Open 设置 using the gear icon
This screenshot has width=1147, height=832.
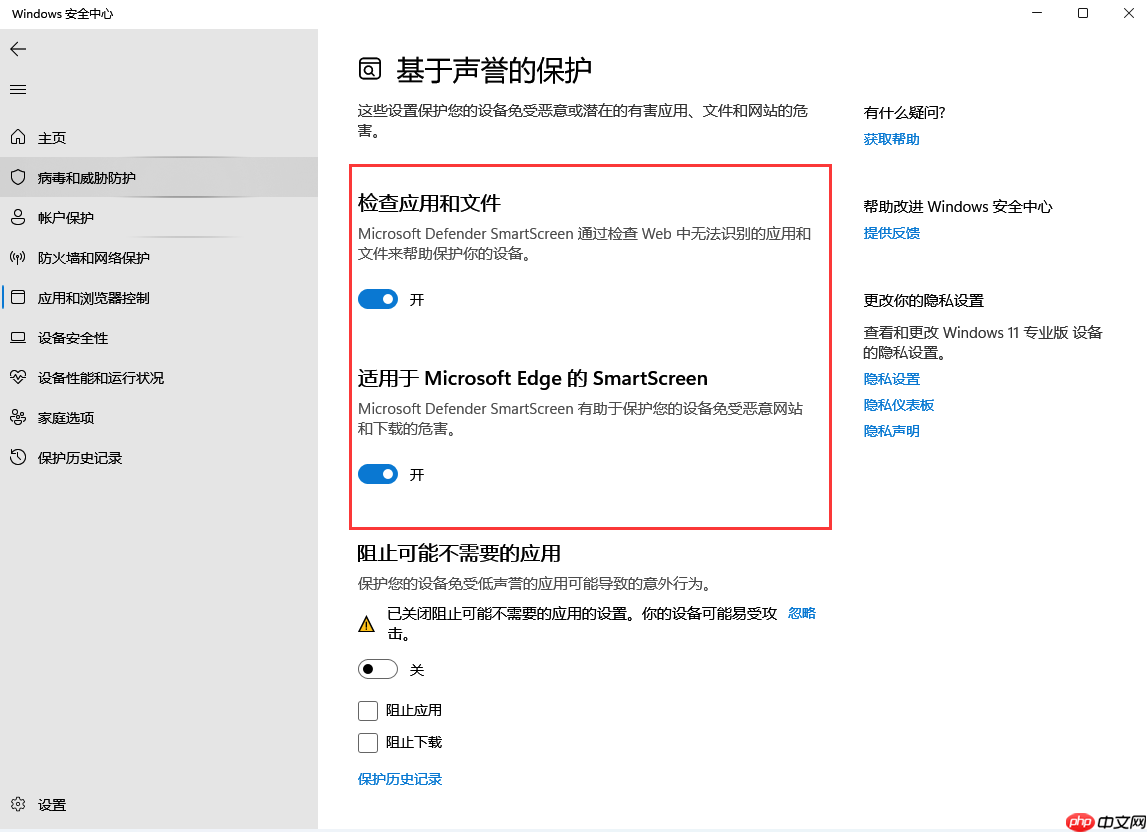coord(17,804)
